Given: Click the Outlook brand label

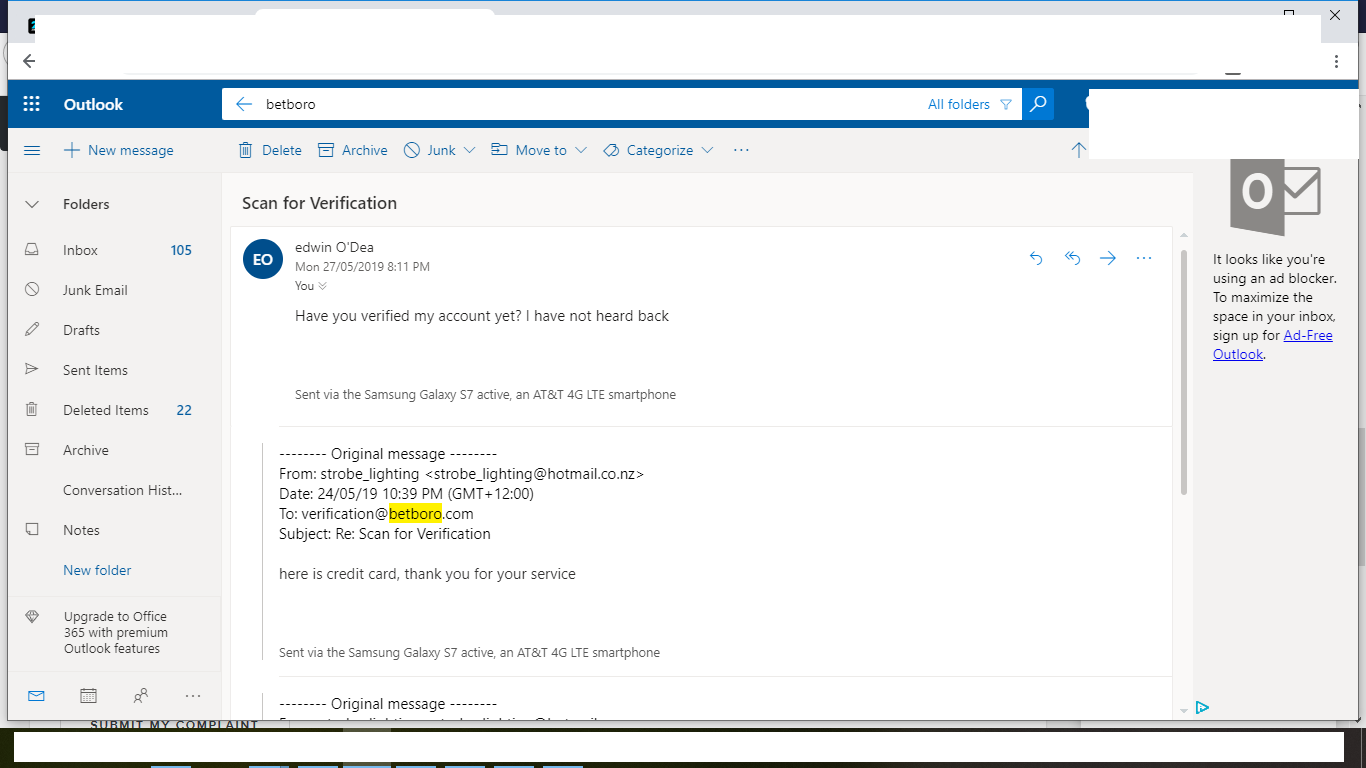Looking at the screenshot, I should coord(93,104).
